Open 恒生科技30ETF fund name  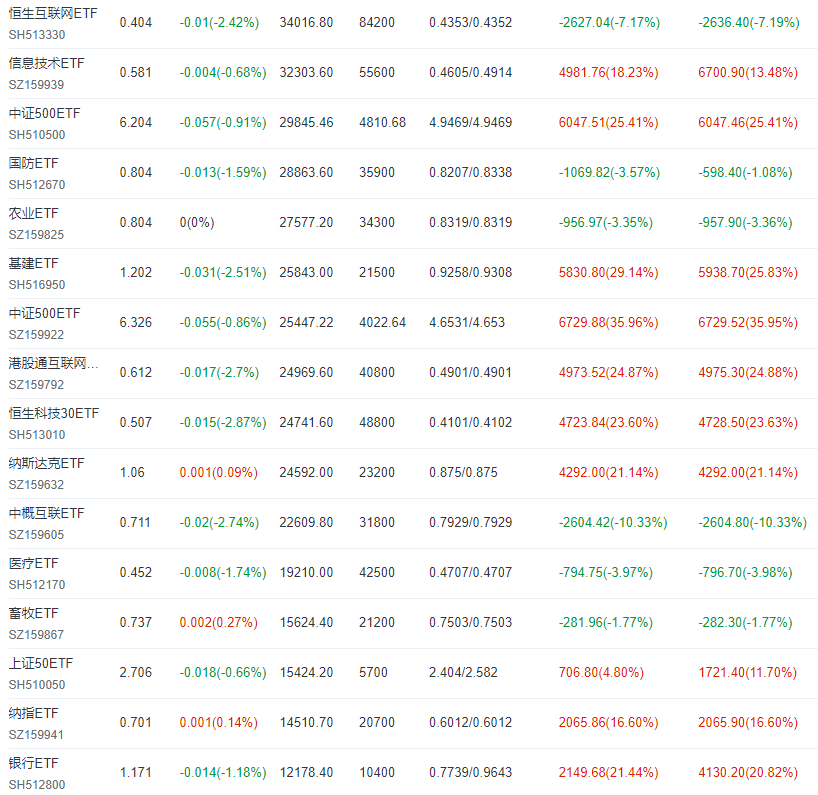(x=54, y=414)
